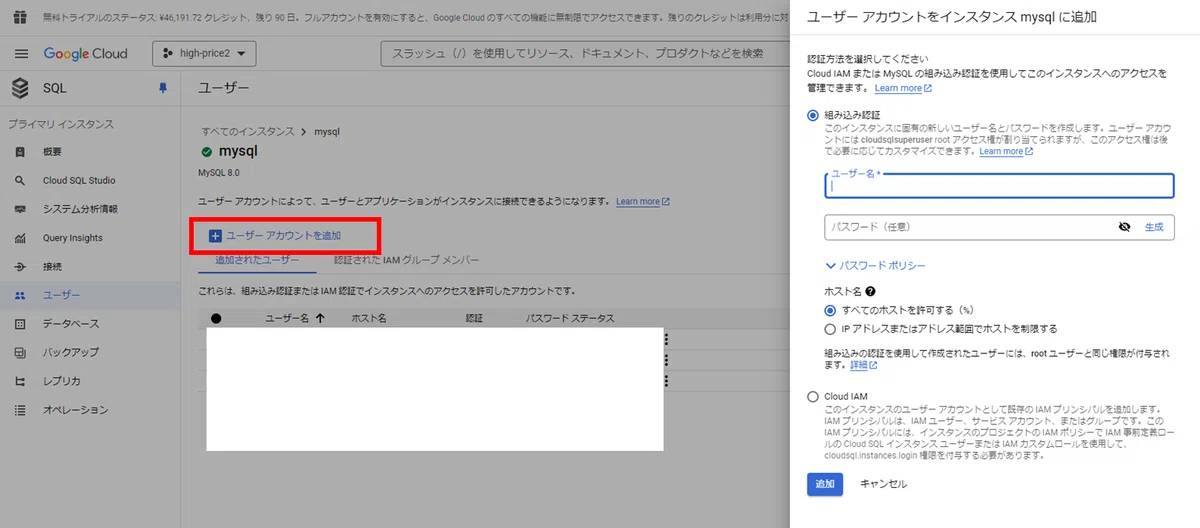Open Learn more link in 組み込み認証 description
Image resolution: width=1200 pixels, height=528 pixels.
point(1006,152)
